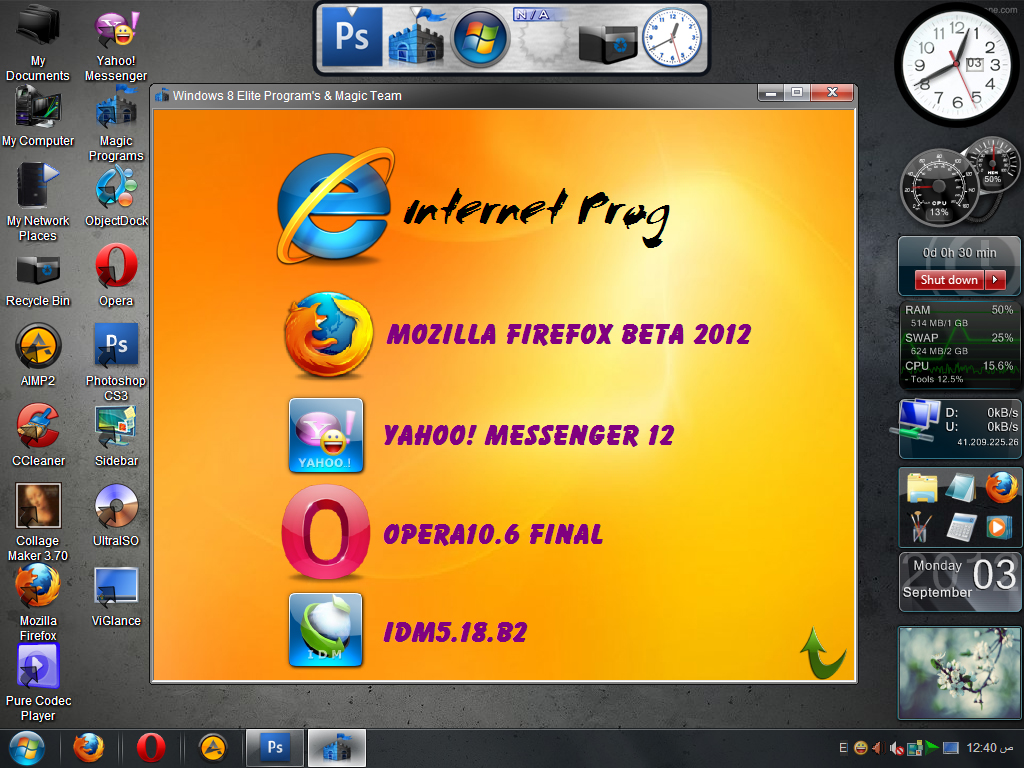Open UltraISO from the desktop
Viewport: 1024px width, 768px height.
[x=115, y=505]
